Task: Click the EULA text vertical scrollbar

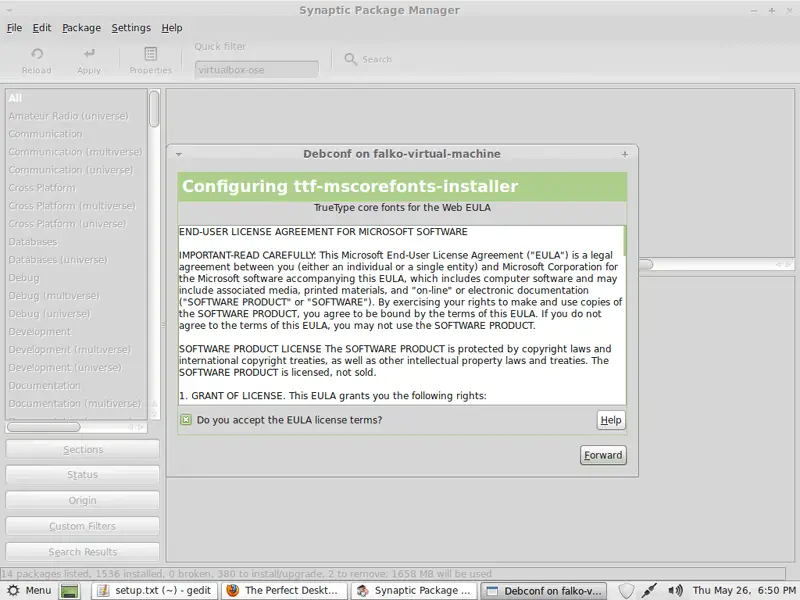Action: 624,241
